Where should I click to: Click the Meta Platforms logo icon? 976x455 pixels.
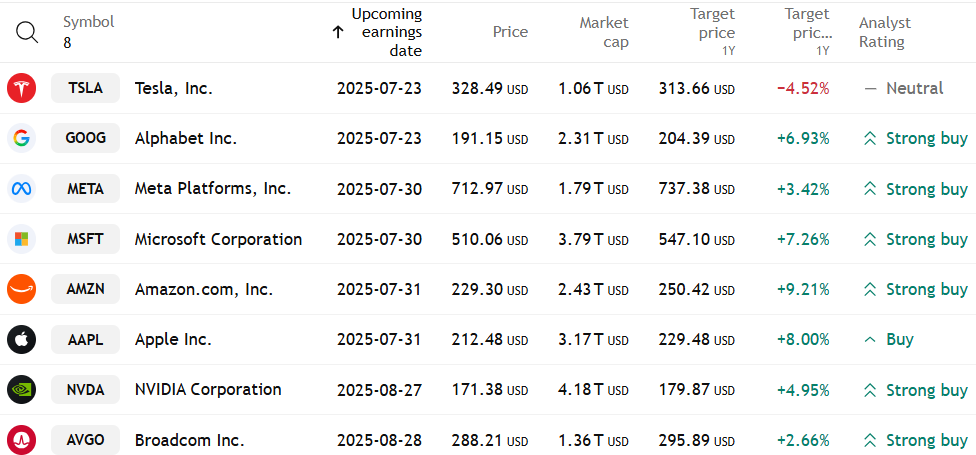tap(21, 189)
